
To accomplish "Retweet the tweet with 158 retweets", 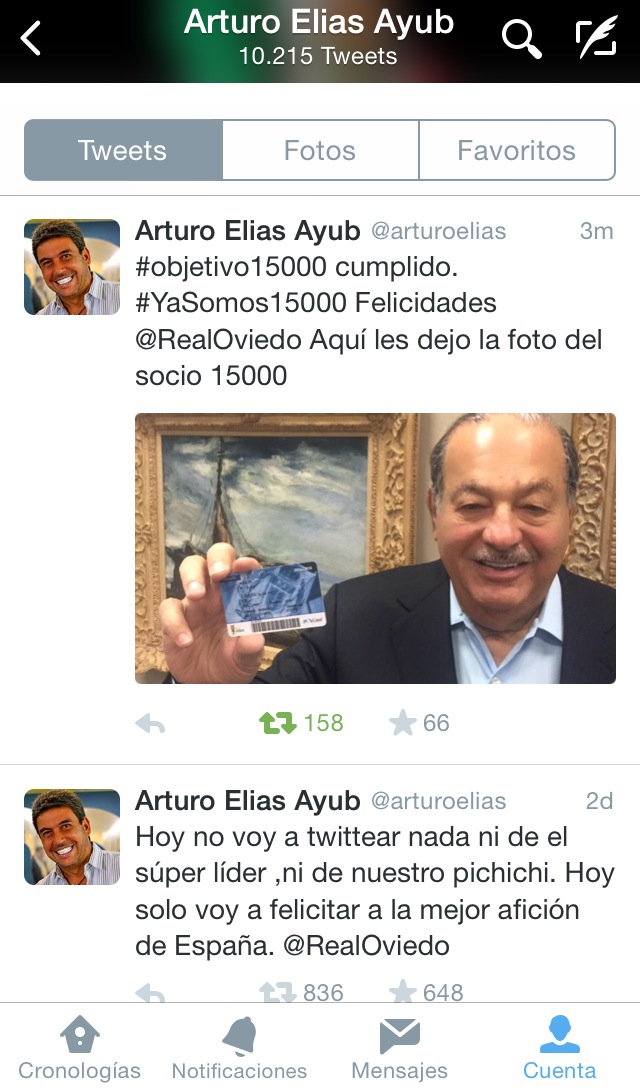I will pos(278,723).
